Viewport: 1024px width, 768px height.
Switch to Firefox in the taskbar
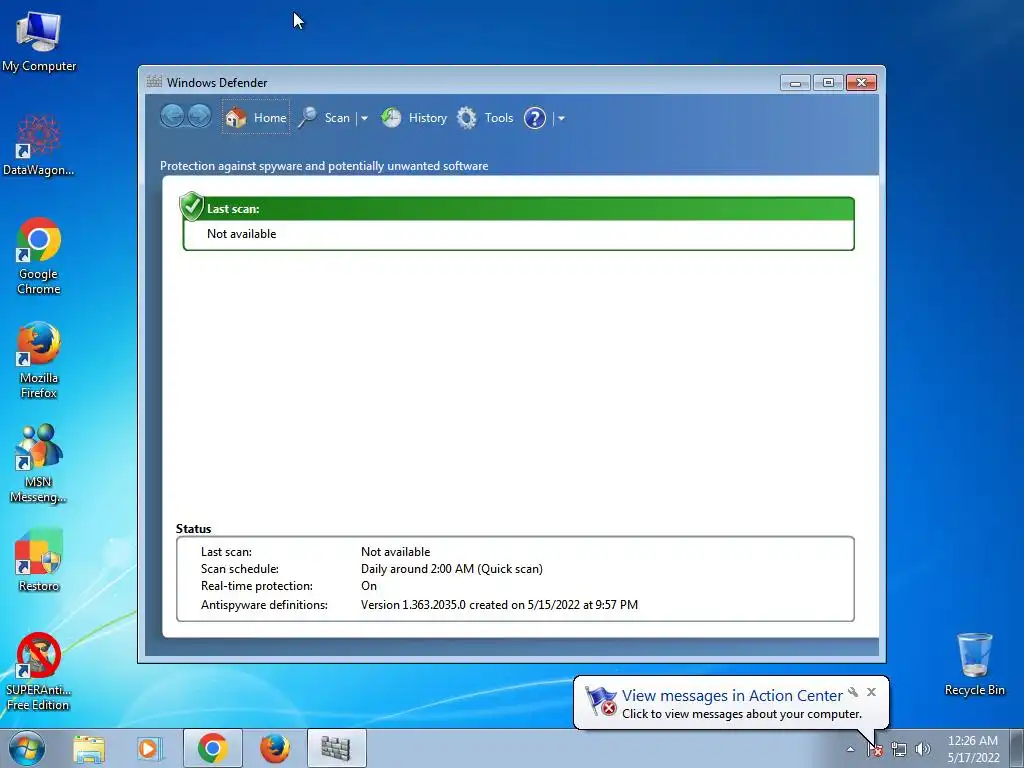[x=275, y=748]
